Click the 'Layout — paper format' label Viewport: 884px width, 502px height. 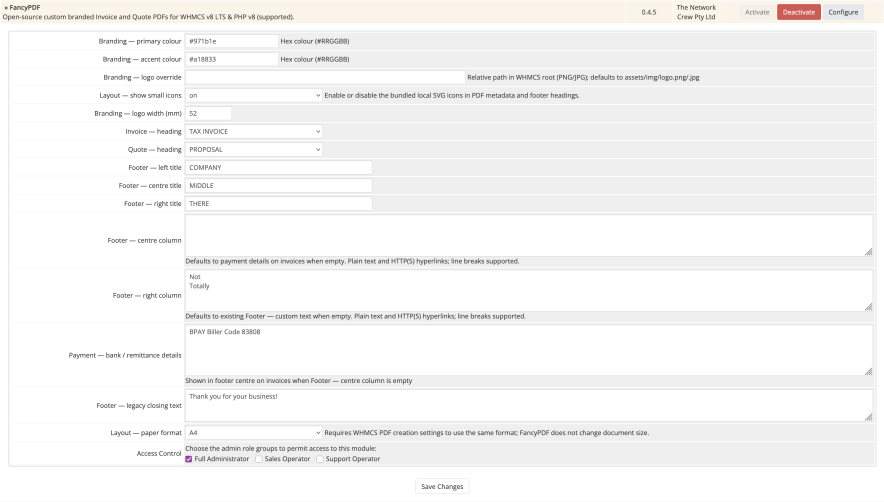[146, 433]
